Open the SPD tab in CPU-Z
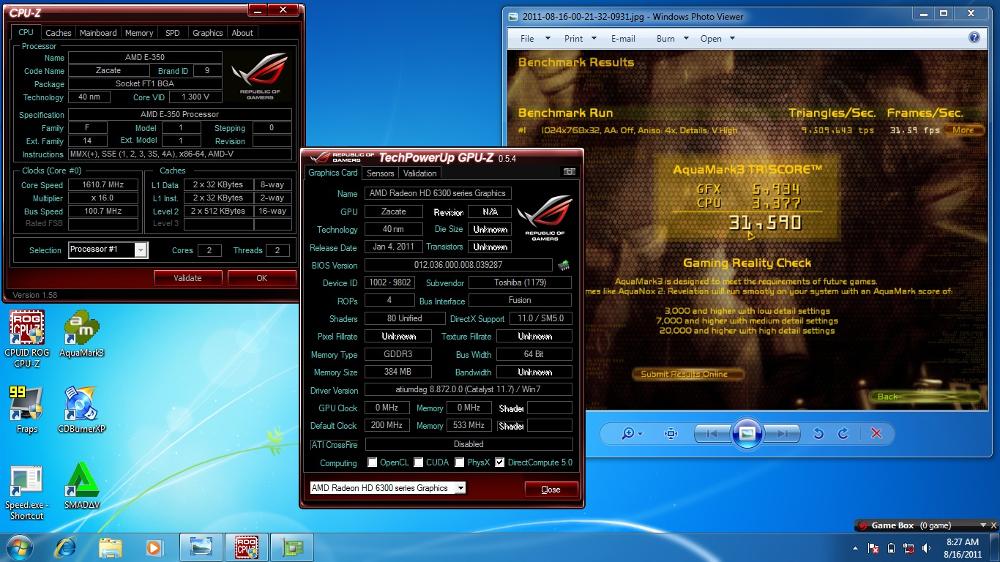The width and height of the screenshot is (1000, 562). point(173,33)
